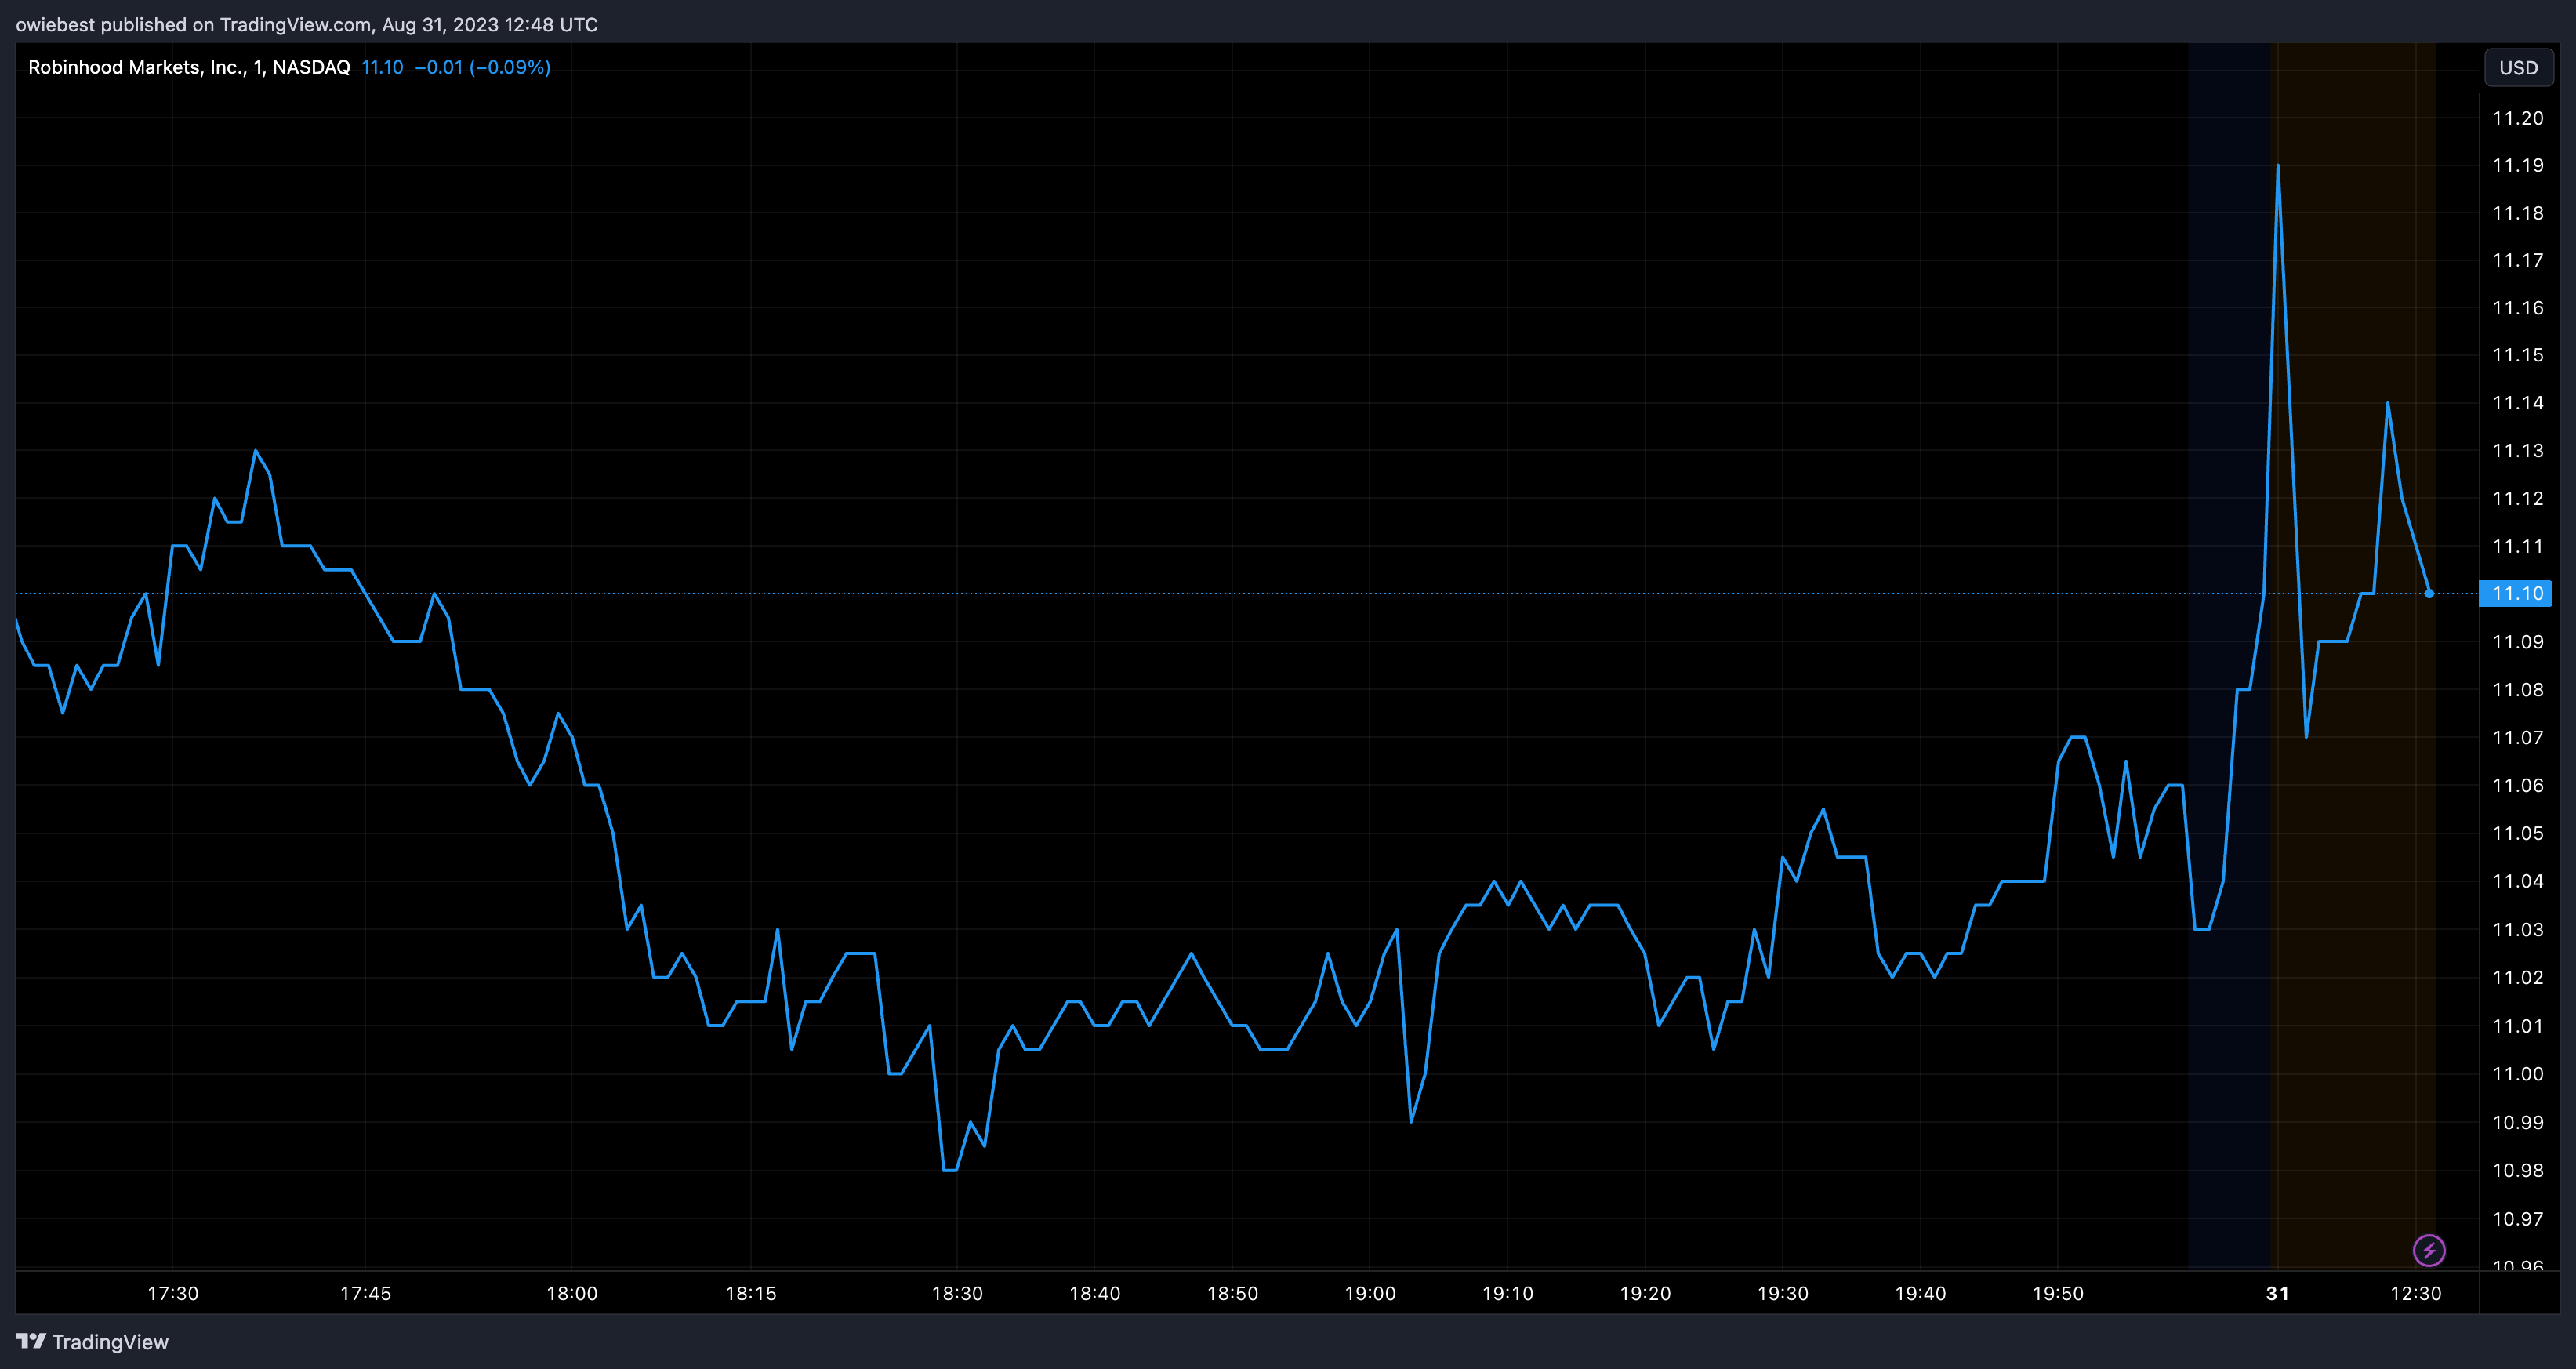Viewport: 2576px width, 1369px height.
Task: Click the 11.18 price axis label
Action: coord(2518,213)
